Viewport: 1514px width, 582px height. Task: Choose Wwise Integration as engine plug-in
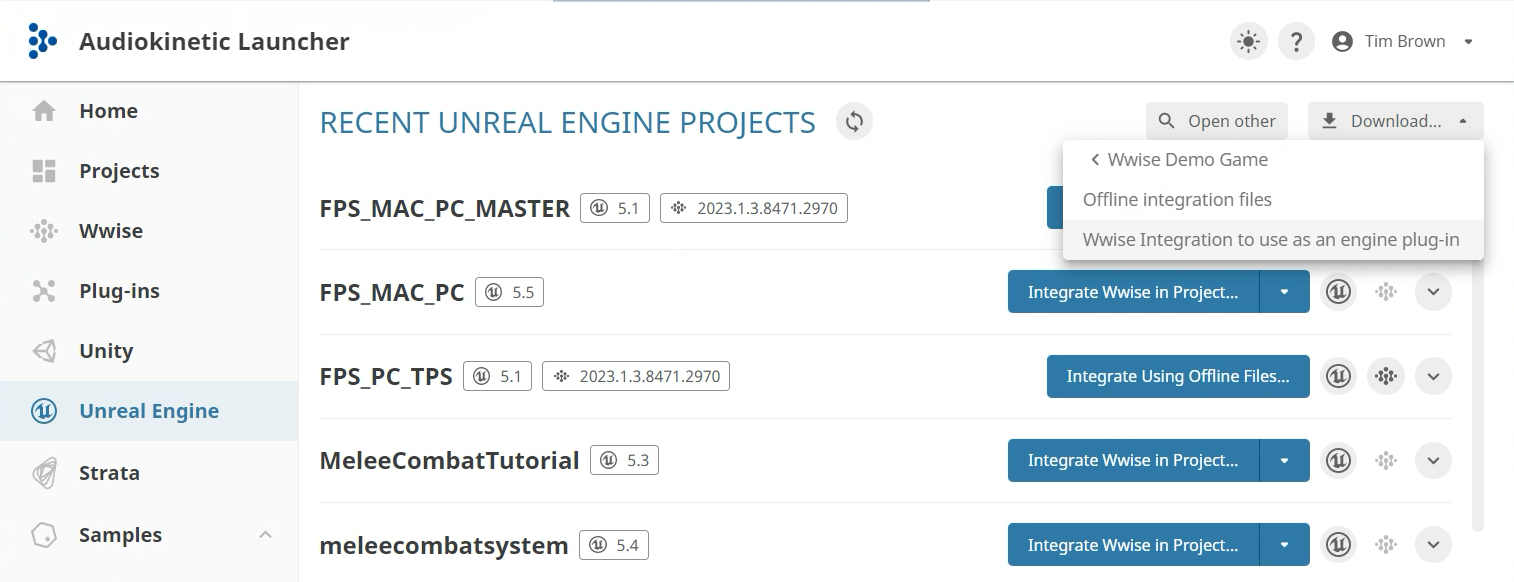1273,240
